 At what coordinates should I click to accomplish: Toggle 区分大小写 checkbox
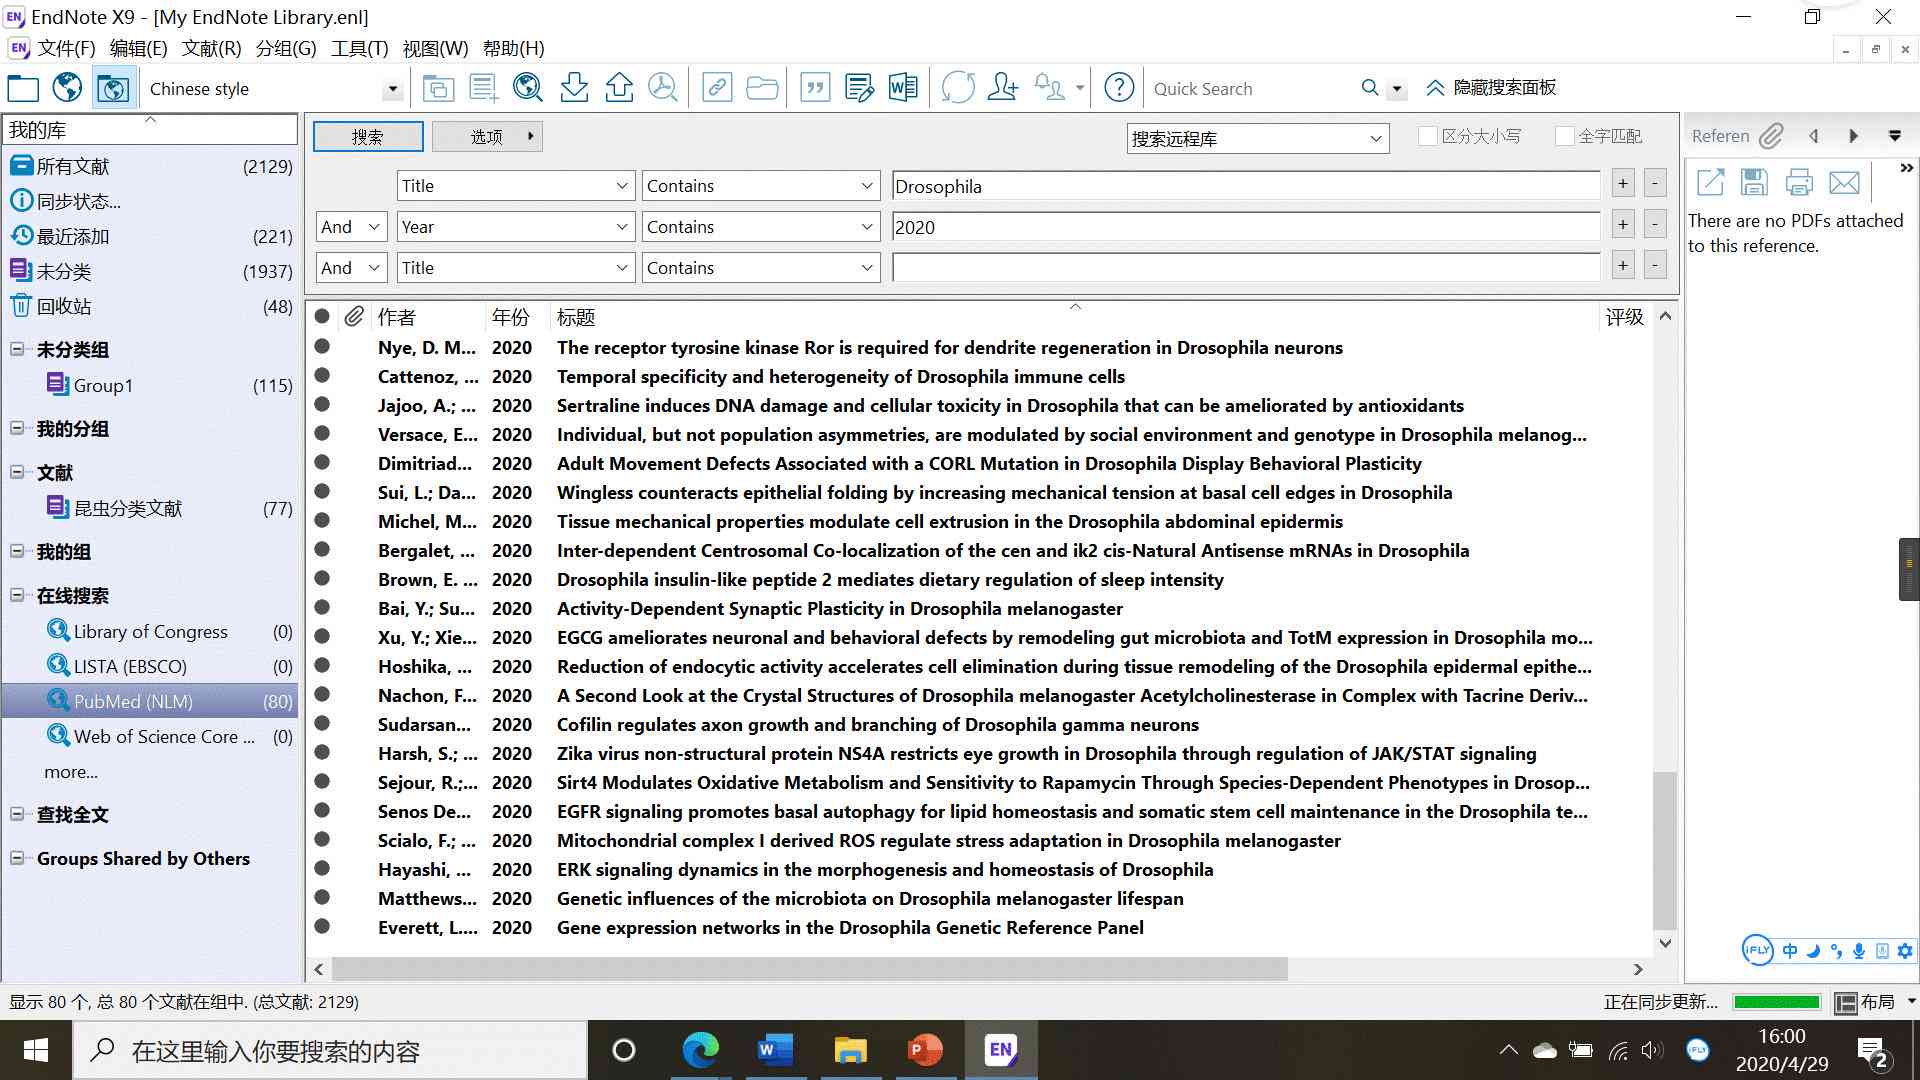[1423, 137]
